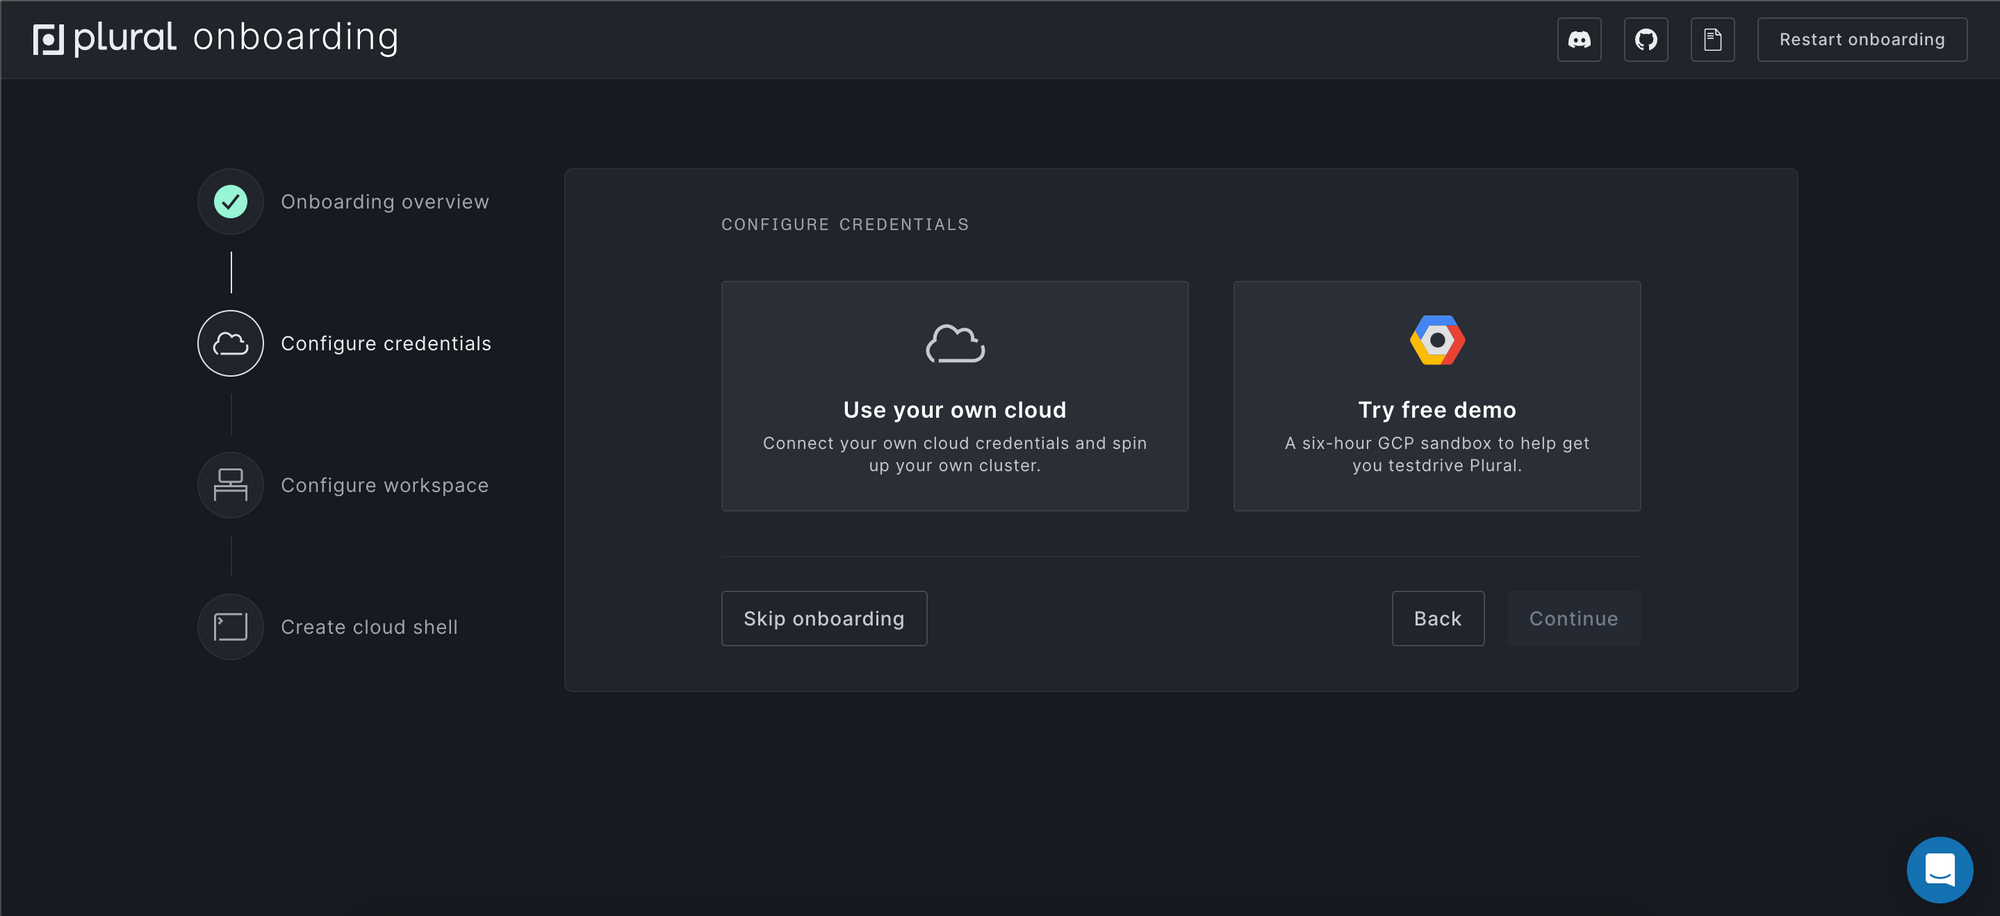This screenshot has width=2000, height=916.
Task: Select the Onboarding overview step label
Action: coord(385,202)
